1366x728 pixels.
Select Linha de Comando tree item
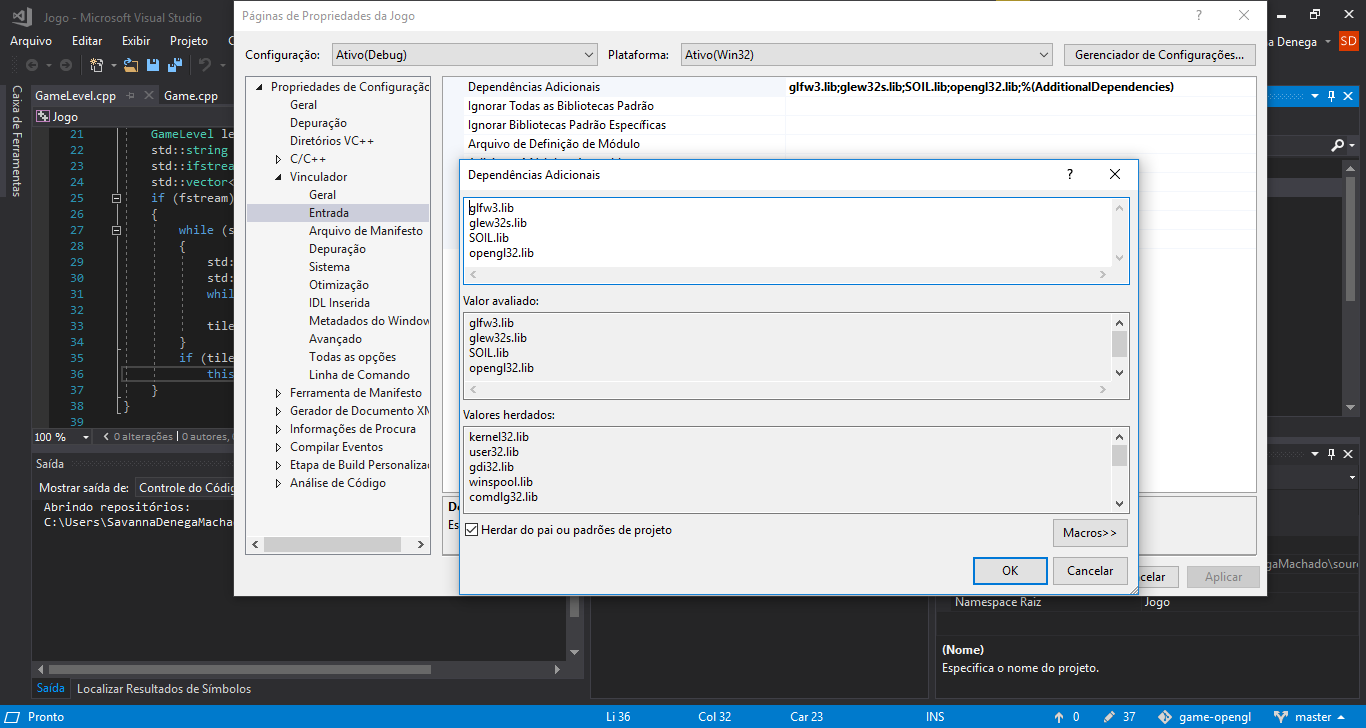click(359, 375)
